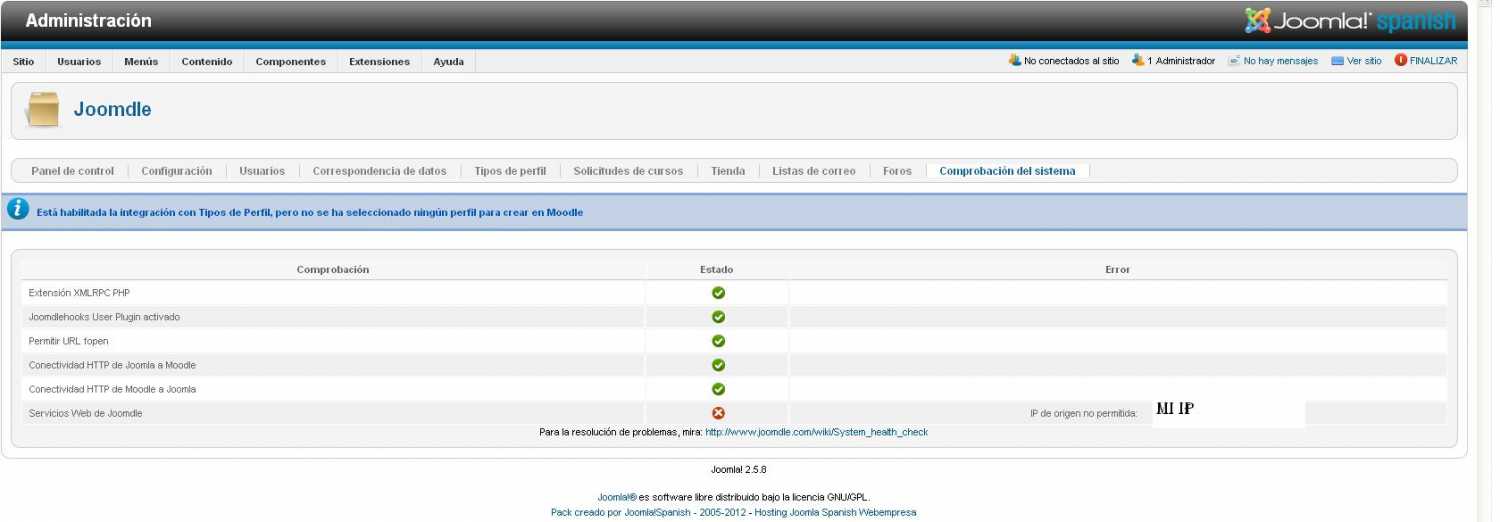Image resolution: width=1500 pixels, height=522 pixels.
Task: Expand the Usuarios top menu
Action: click(x=79, y=62)
